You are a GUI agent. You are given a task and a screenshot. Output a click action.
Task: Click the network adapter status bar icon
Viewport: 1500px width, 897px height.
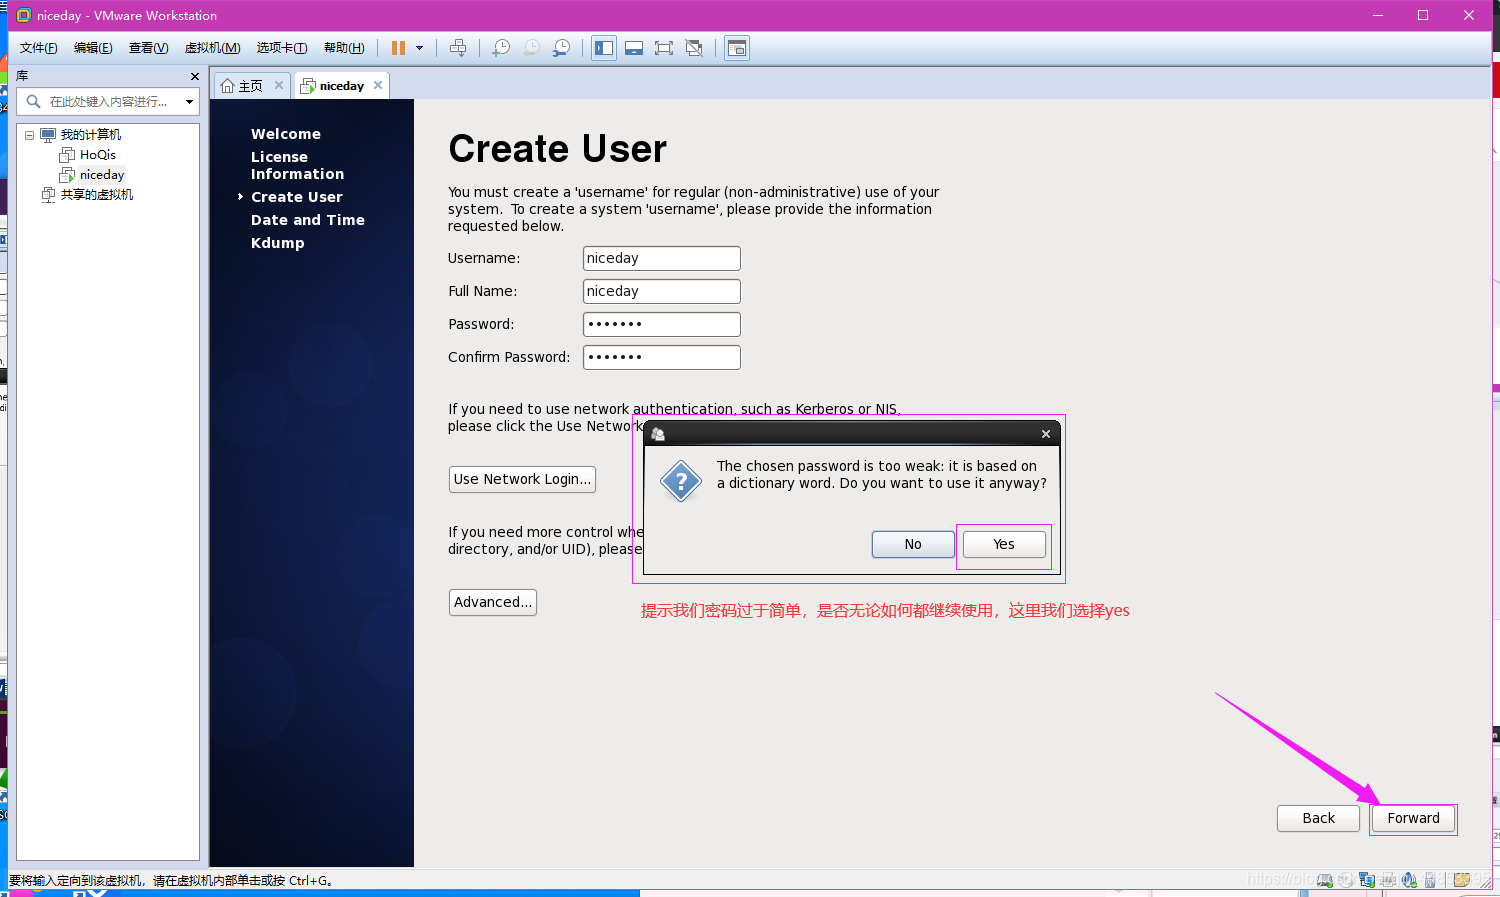click(1367, 880)
